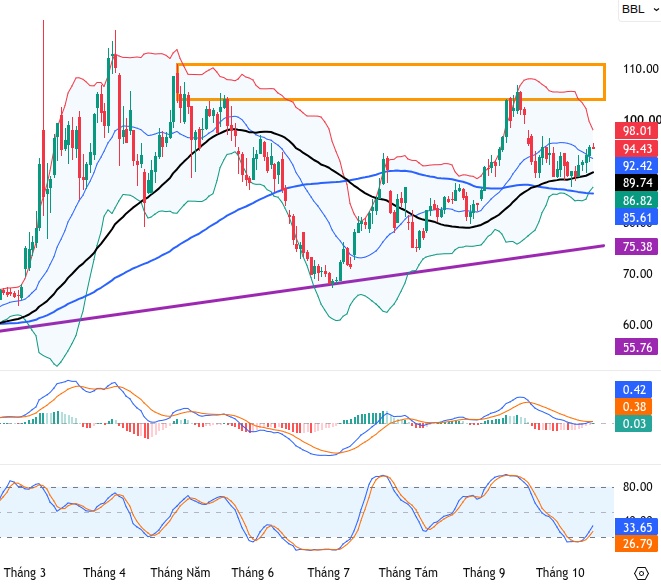Select the purple ascending trendline
Viewport: 661px width, 584px height.
pos(302,288)
